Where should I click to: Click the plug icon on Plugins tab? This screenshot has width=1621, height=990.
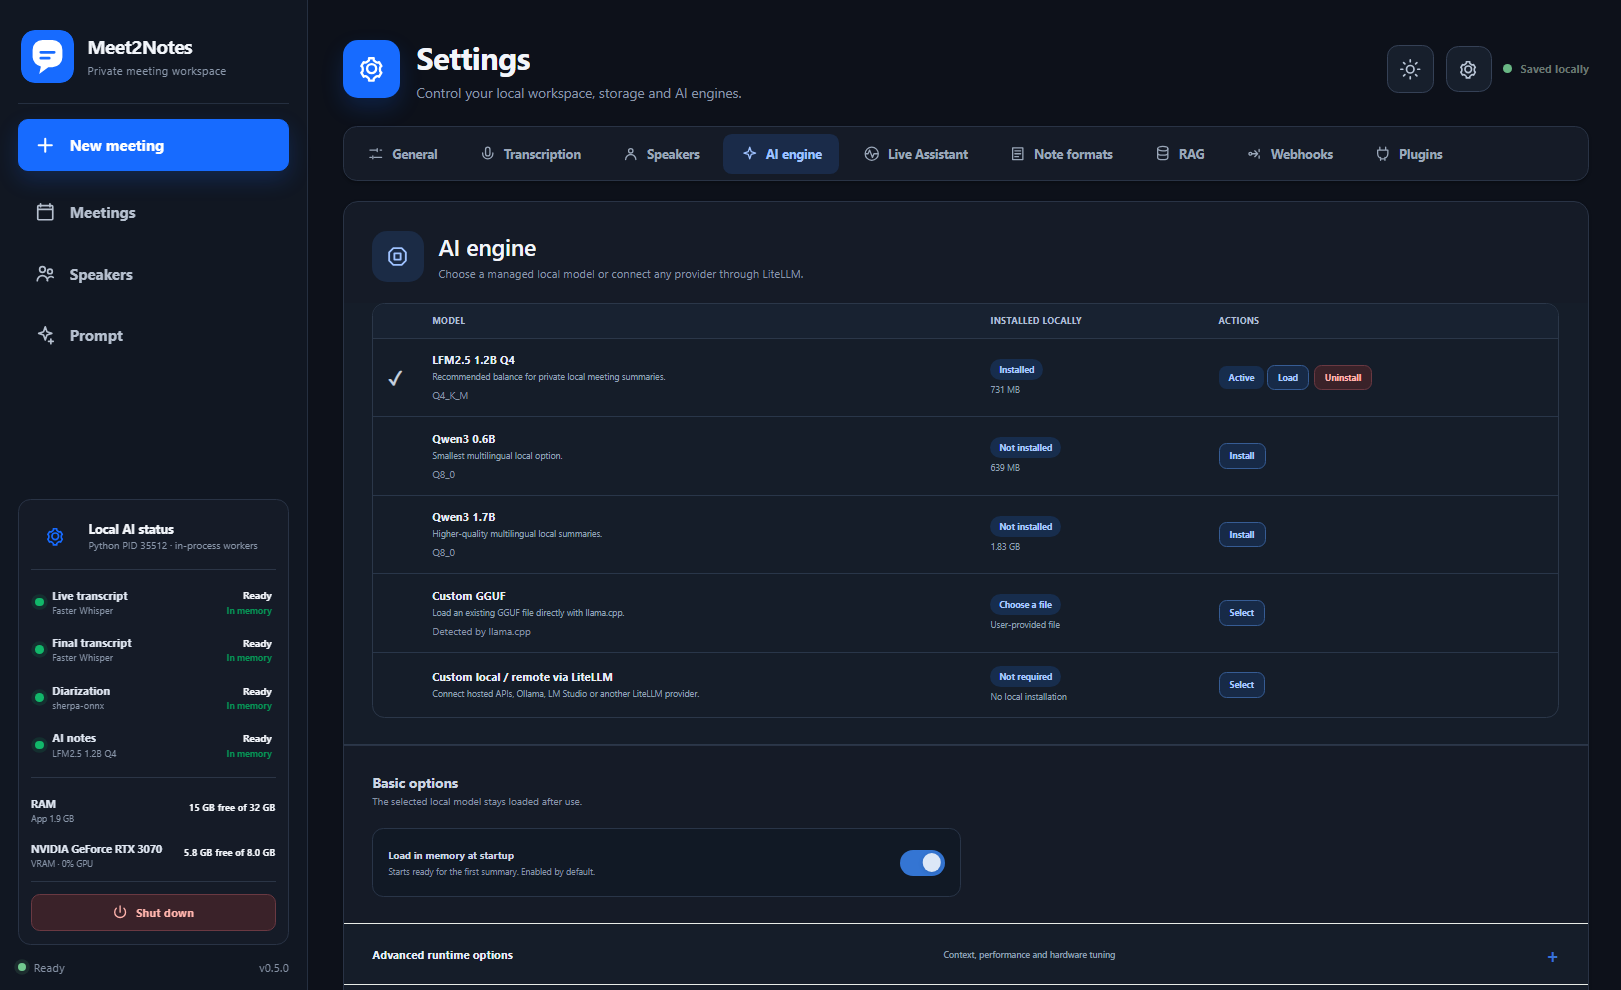pos(1382,154)
